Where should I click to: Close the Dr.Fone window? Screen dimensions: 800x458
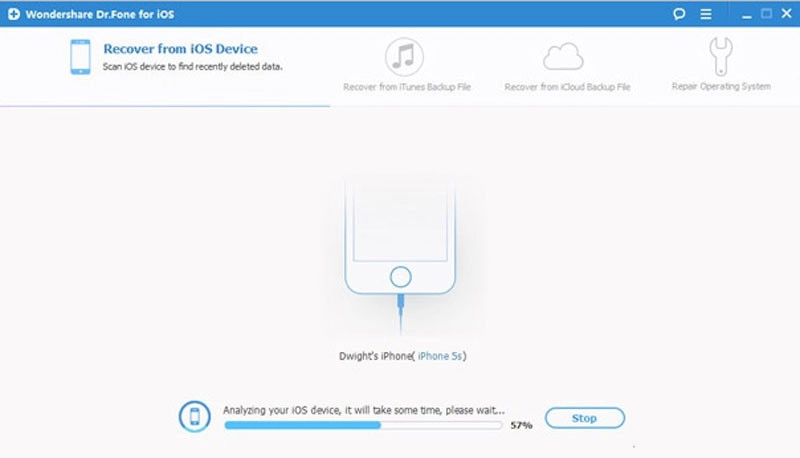786,14
